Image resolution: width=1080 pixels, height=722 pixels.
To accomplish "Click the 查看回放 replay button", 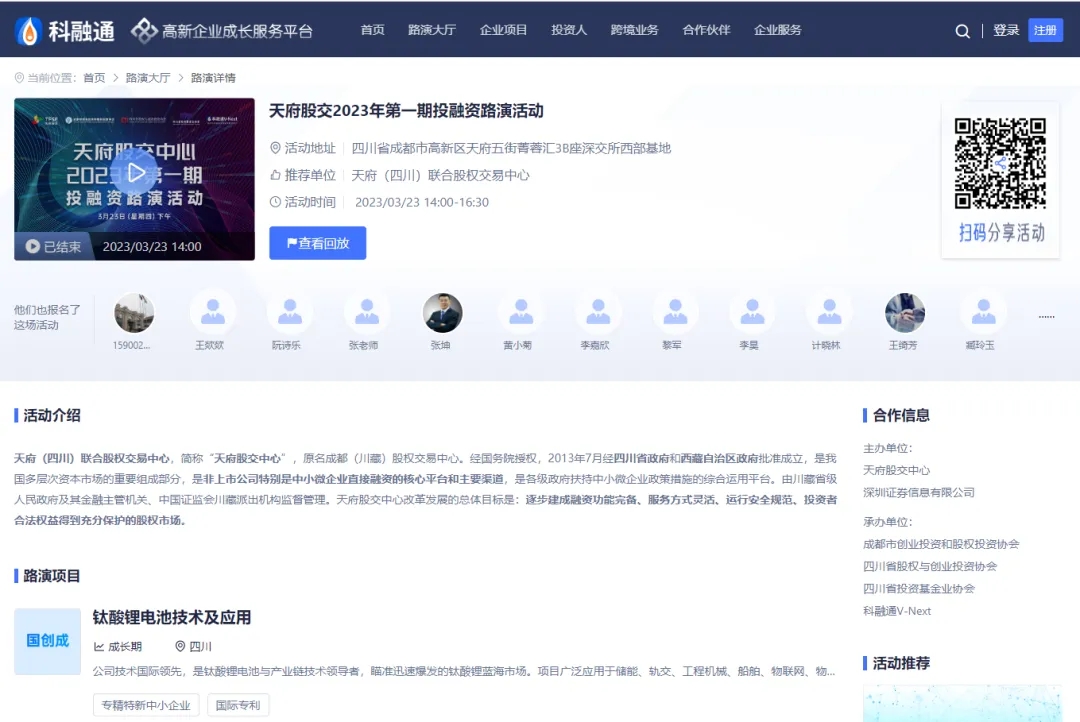I will coord(318,243).
